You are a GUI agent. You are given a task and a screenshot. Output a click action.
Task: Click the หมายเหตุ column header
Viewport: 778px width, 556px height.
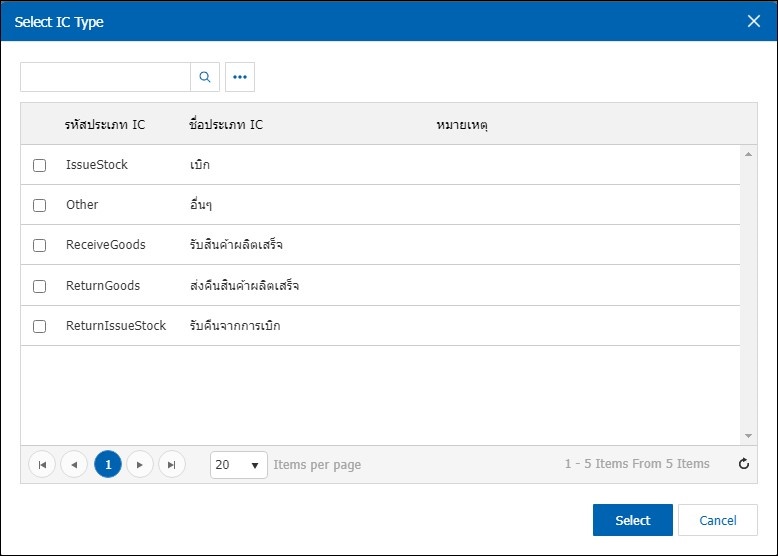click(x=462, y=124)
